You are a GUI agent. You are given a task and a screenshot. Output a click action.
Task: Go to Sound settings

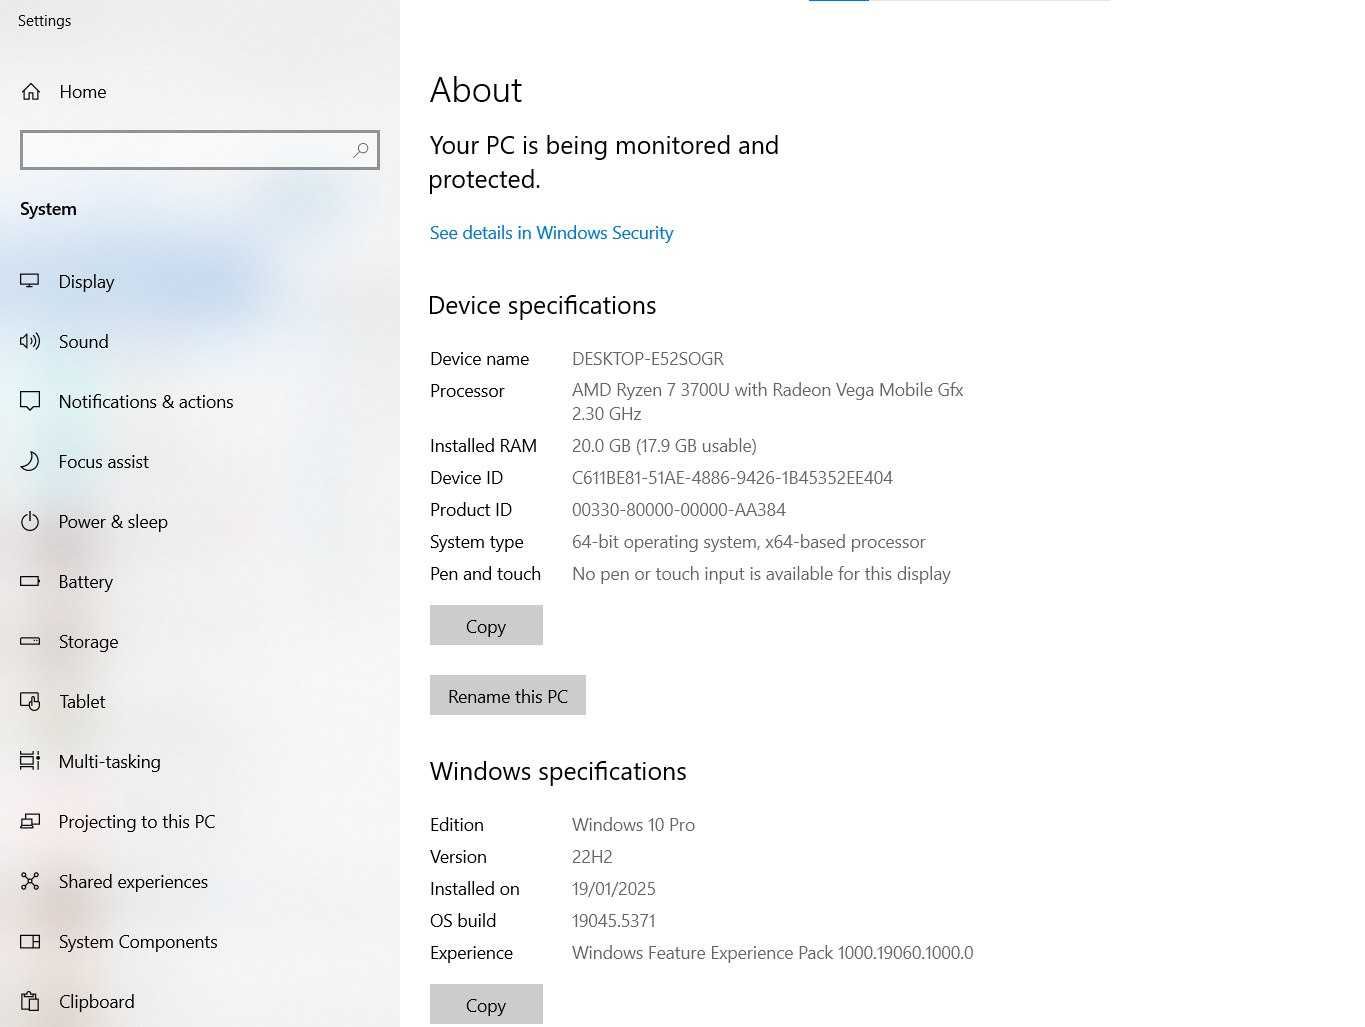tap(200, 341)
